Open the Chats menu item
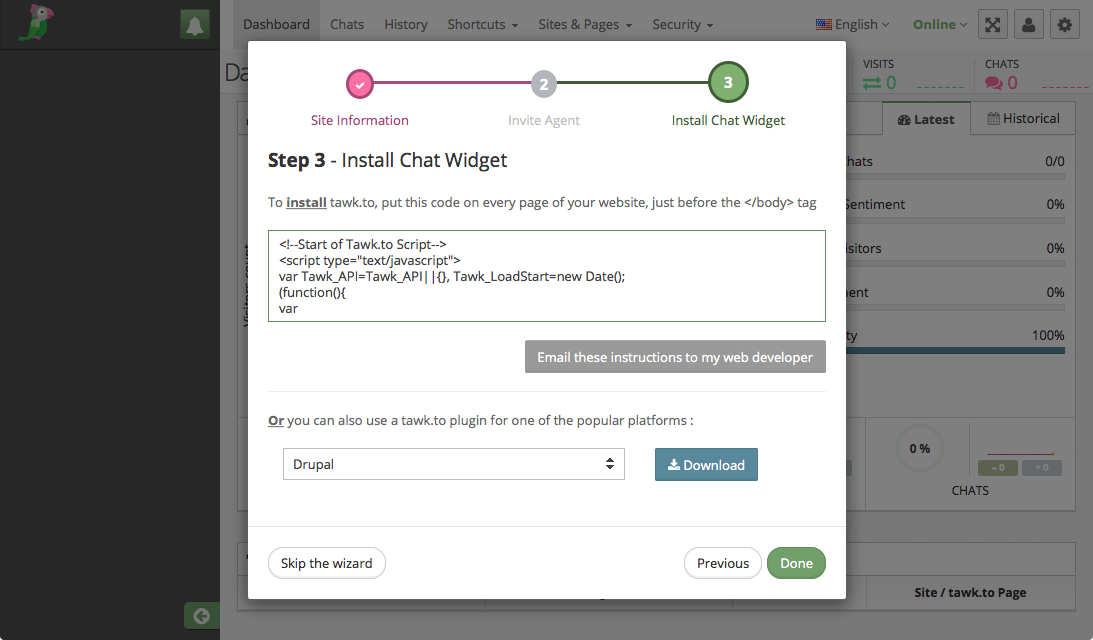This screenshot has height=640, width=1093. pyautogui.click(x=346, y=24)
